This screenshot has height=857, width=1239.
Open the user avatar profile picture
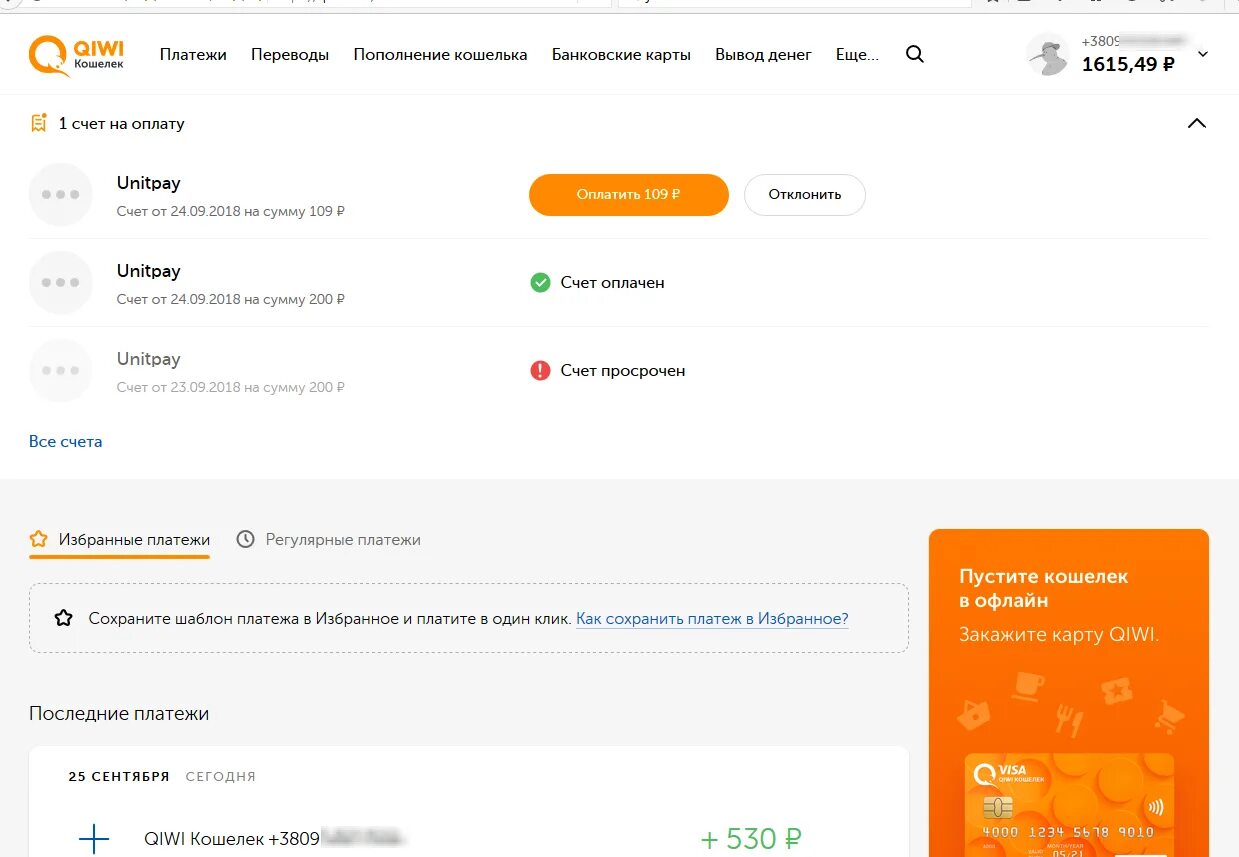(1048, 55)
